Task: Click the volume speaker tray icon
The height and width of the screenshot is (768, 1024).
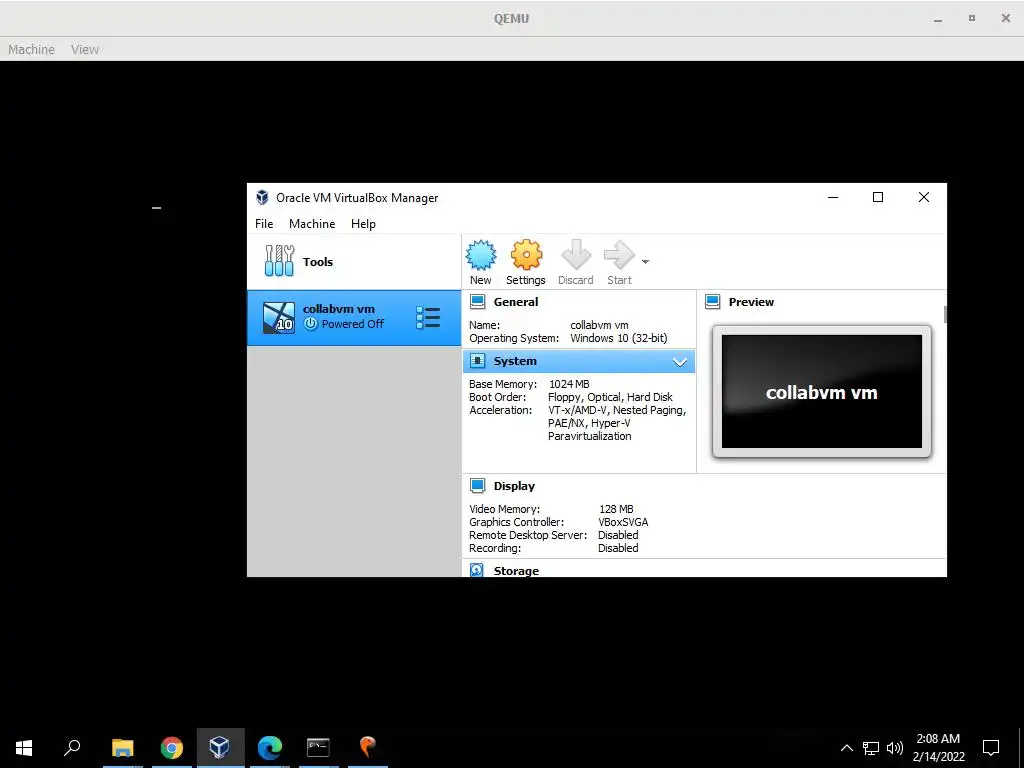Action: (x=895, y=748)
